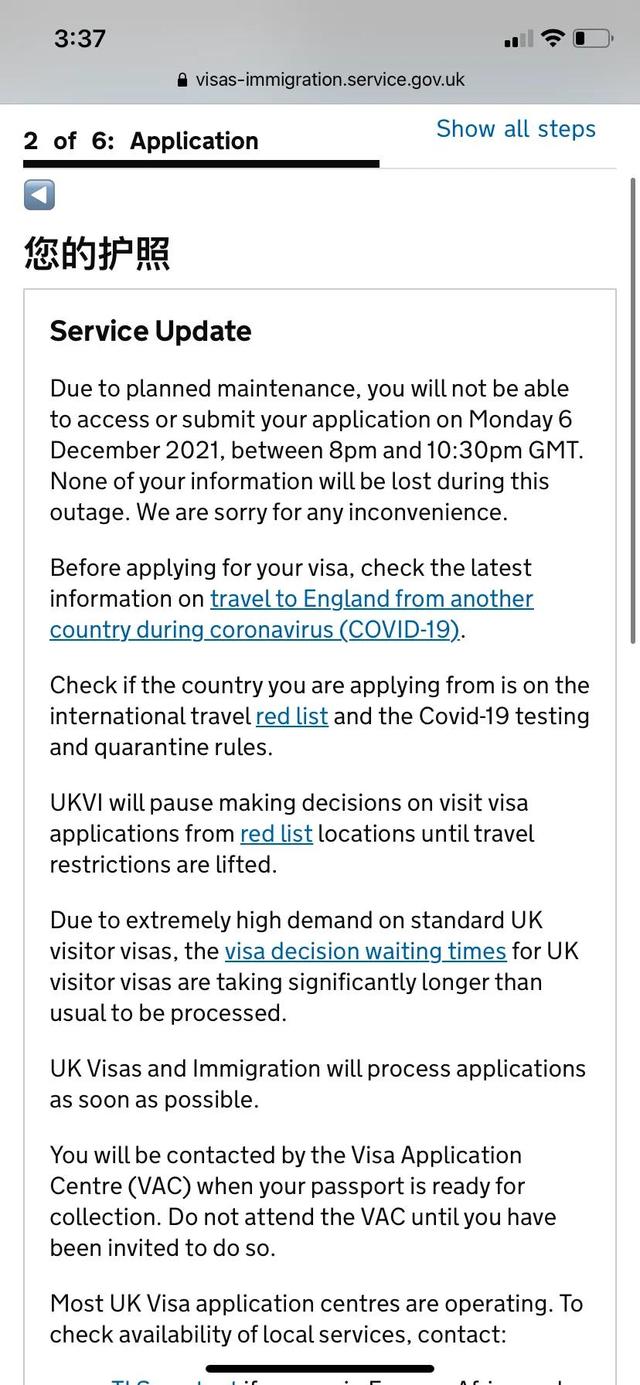Tap the padlock icon in the address bar
Image resolution: width=640 pixels, height=1385 pixels.
[x=181, y=79]
